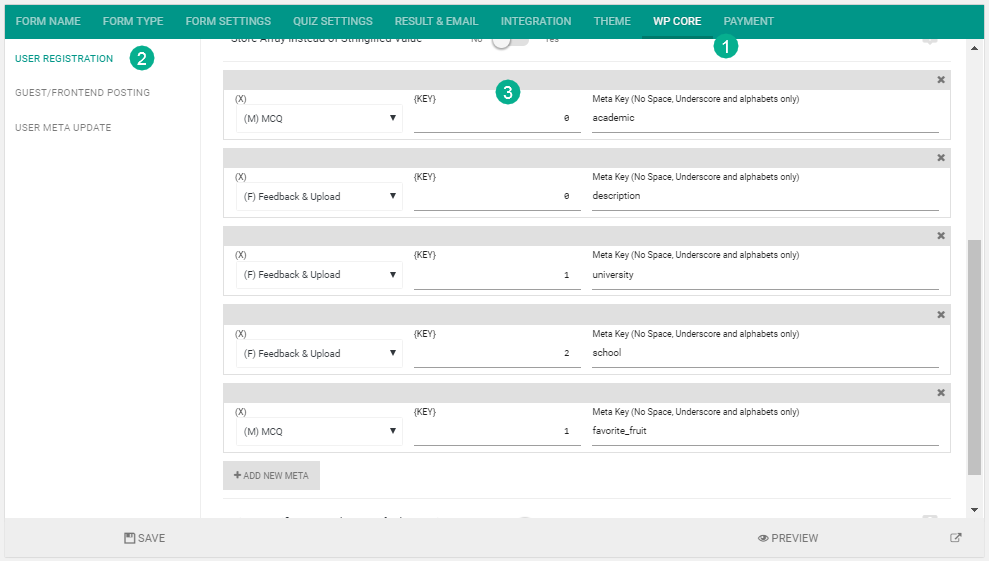Open User Meta Update section
This screenshot has width=989, height=561.
pos(63,127)
